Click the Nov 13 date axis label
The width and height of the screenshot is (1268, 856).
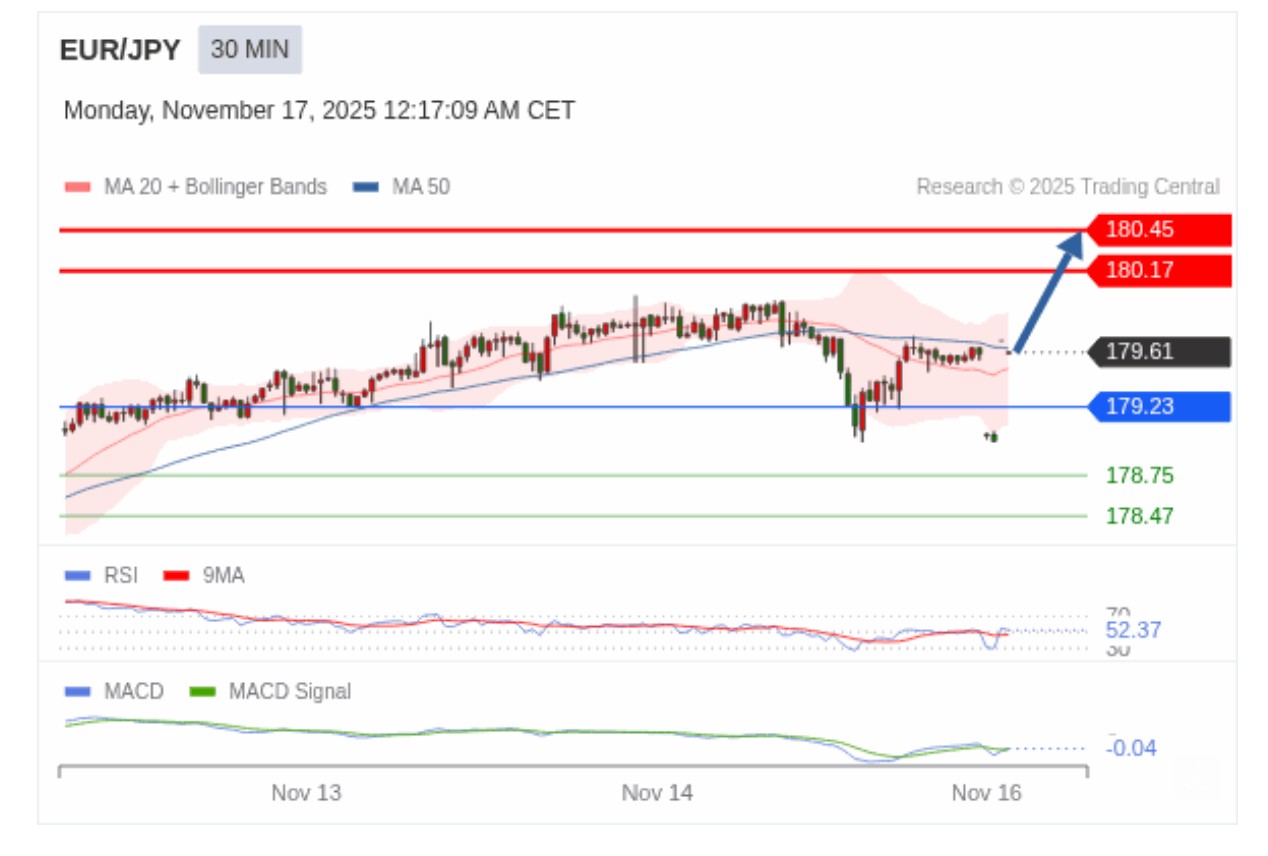pyautogui.click(x=306, y=793)
